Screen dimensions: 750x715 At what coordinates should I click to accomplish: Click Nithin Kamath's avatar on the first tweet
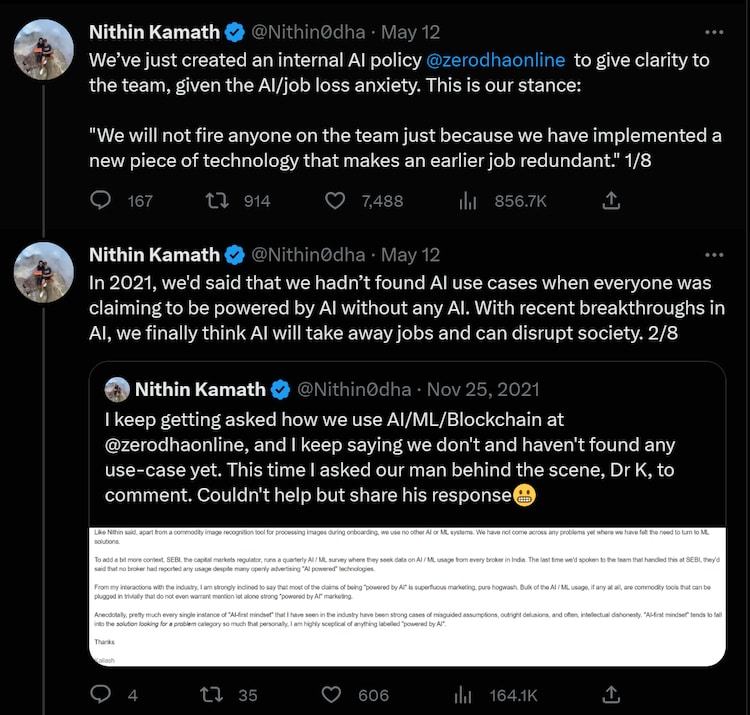(x=44, y=50)
